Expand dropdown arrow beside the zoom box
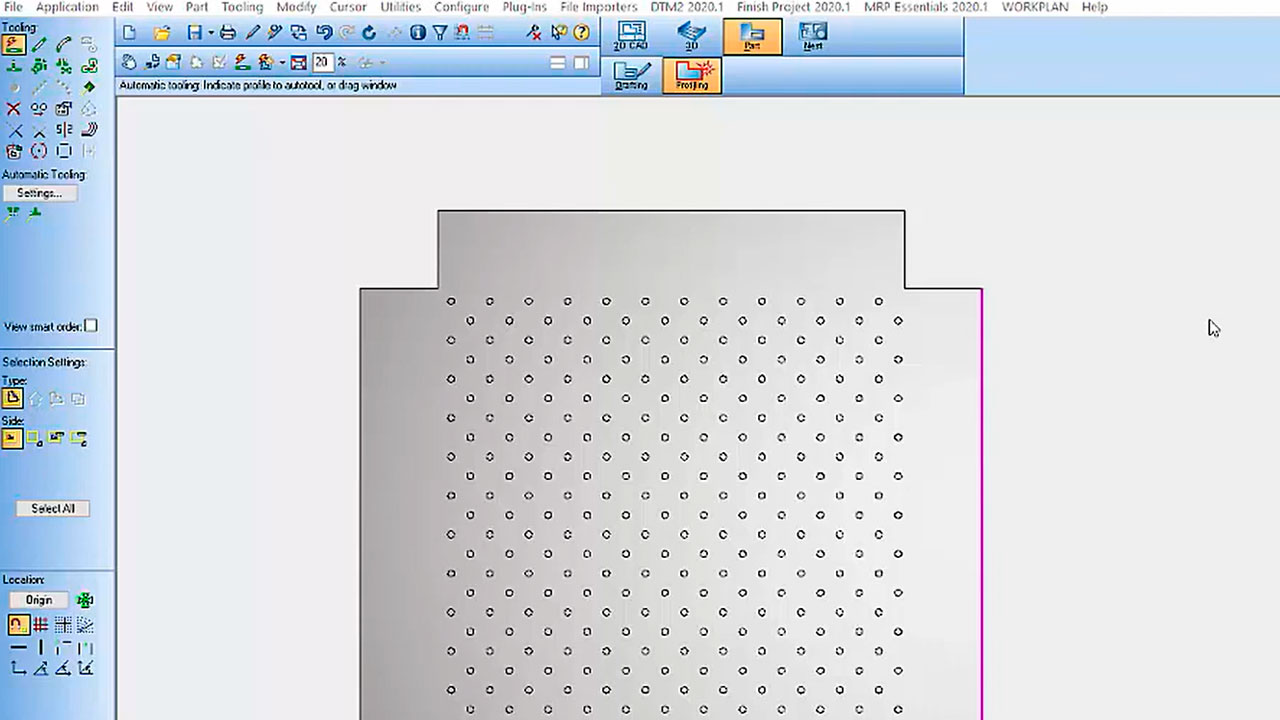1280x720 pixels. [283, 62]
